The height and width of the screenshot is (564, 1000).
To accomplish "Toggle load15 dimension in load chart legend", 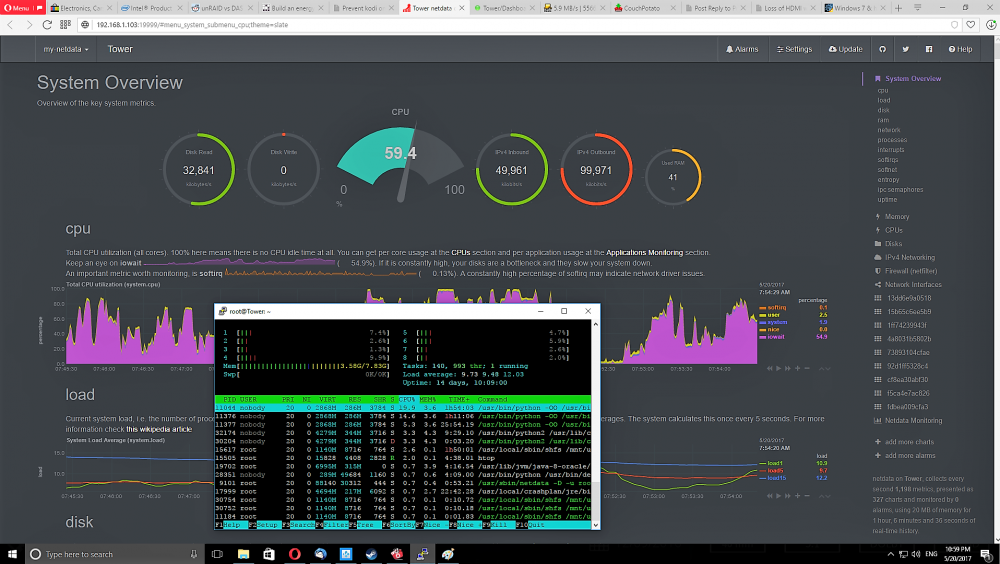I will pos(776,478).
